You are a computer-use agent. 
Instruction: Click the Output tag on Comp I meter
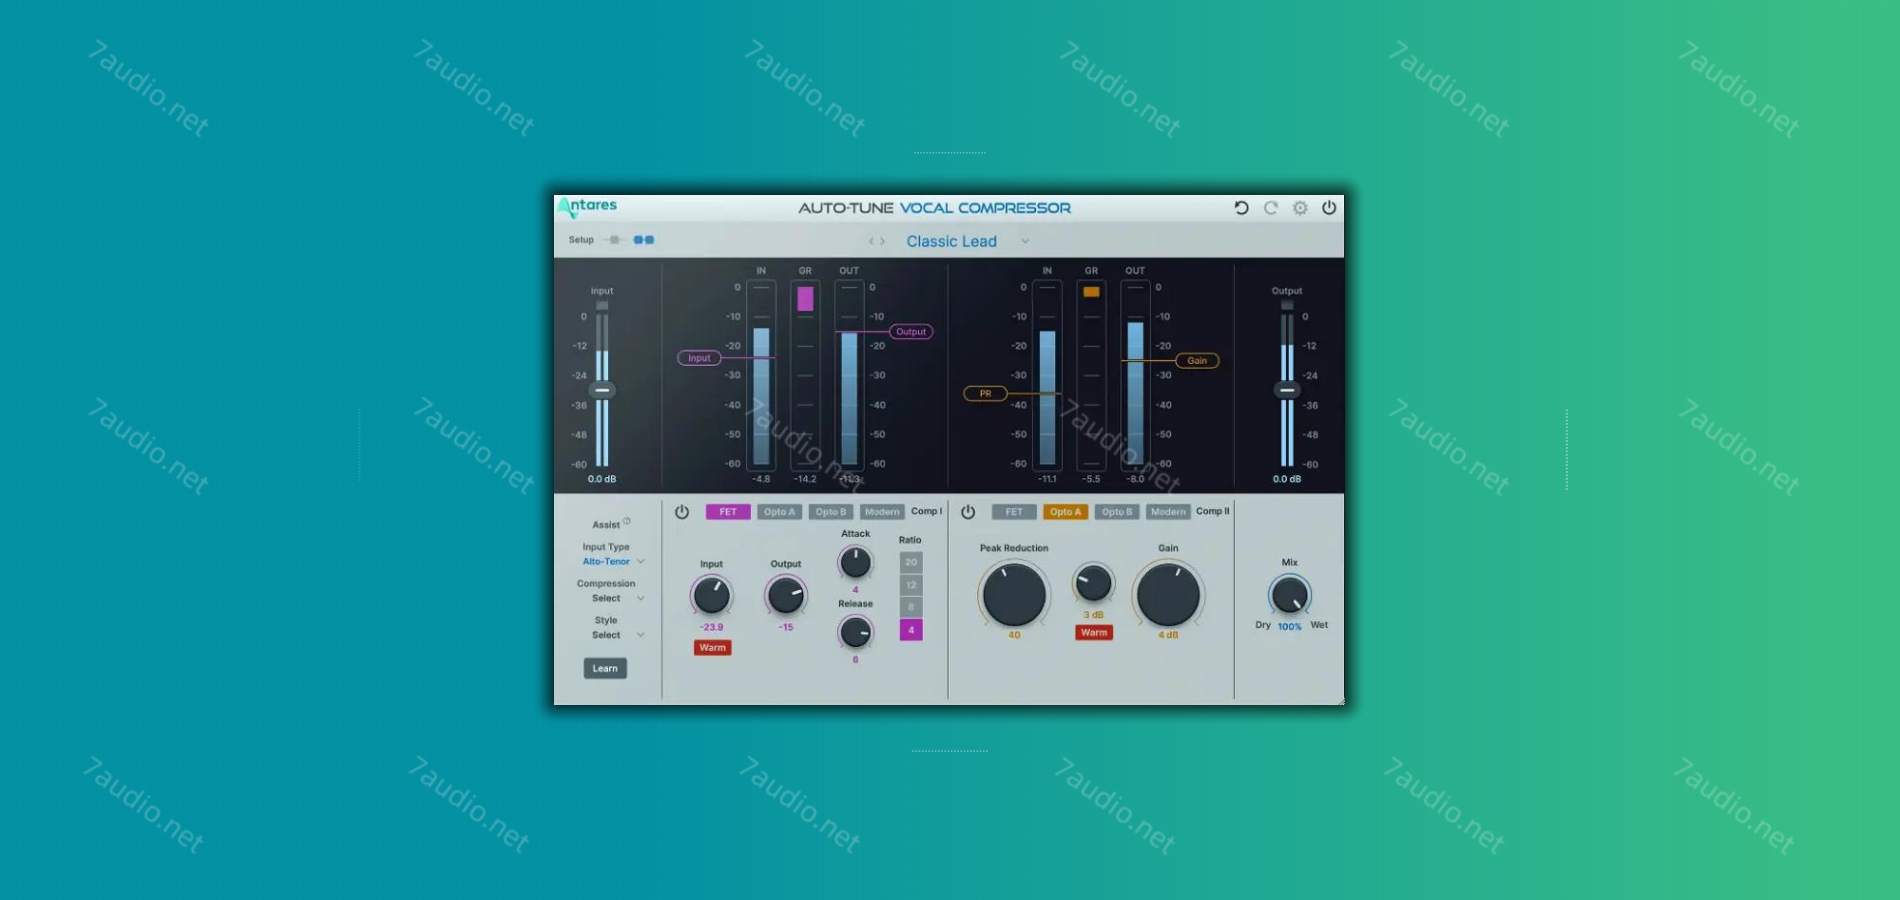coord(911,332)
